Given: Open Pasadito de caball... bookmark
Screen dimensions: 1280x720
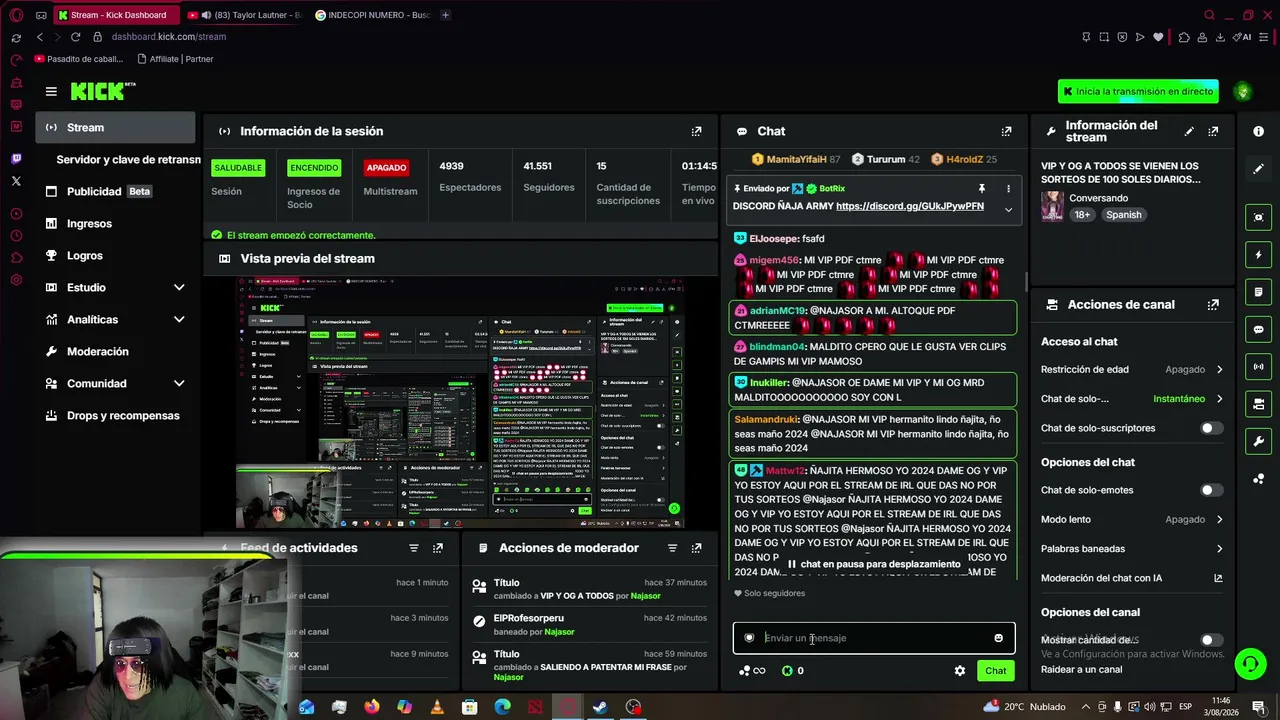Looking at the screenshot, I should pos(78,59).
